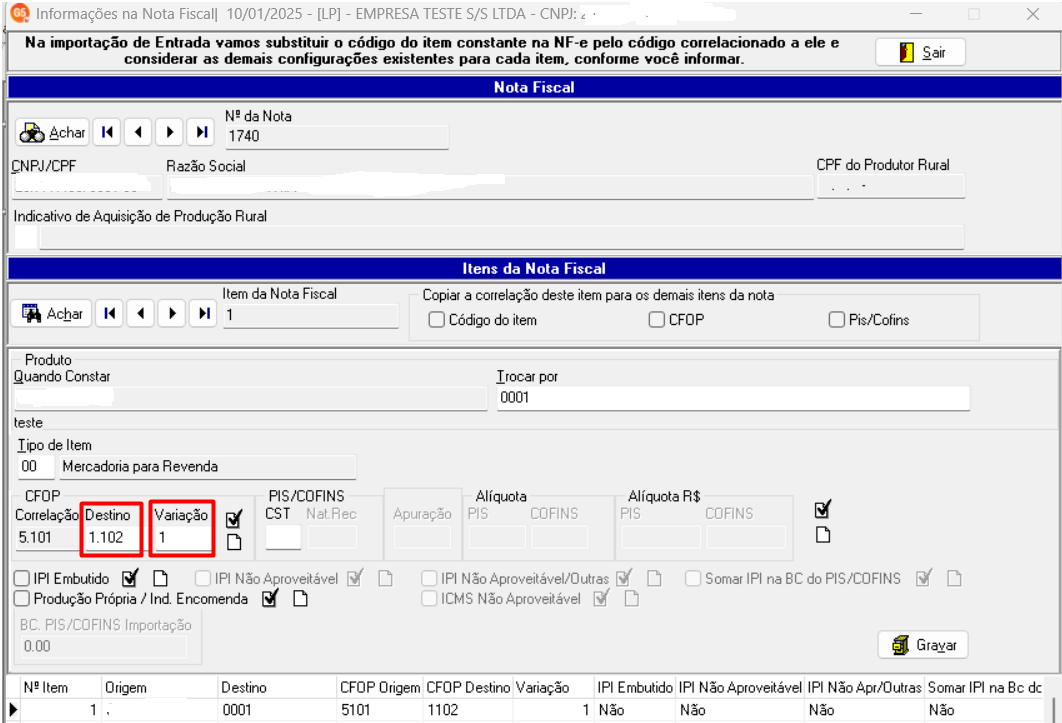1062x723 pixels.
Task: Go to previous nota fiscal record
Action: click(138, 132)
